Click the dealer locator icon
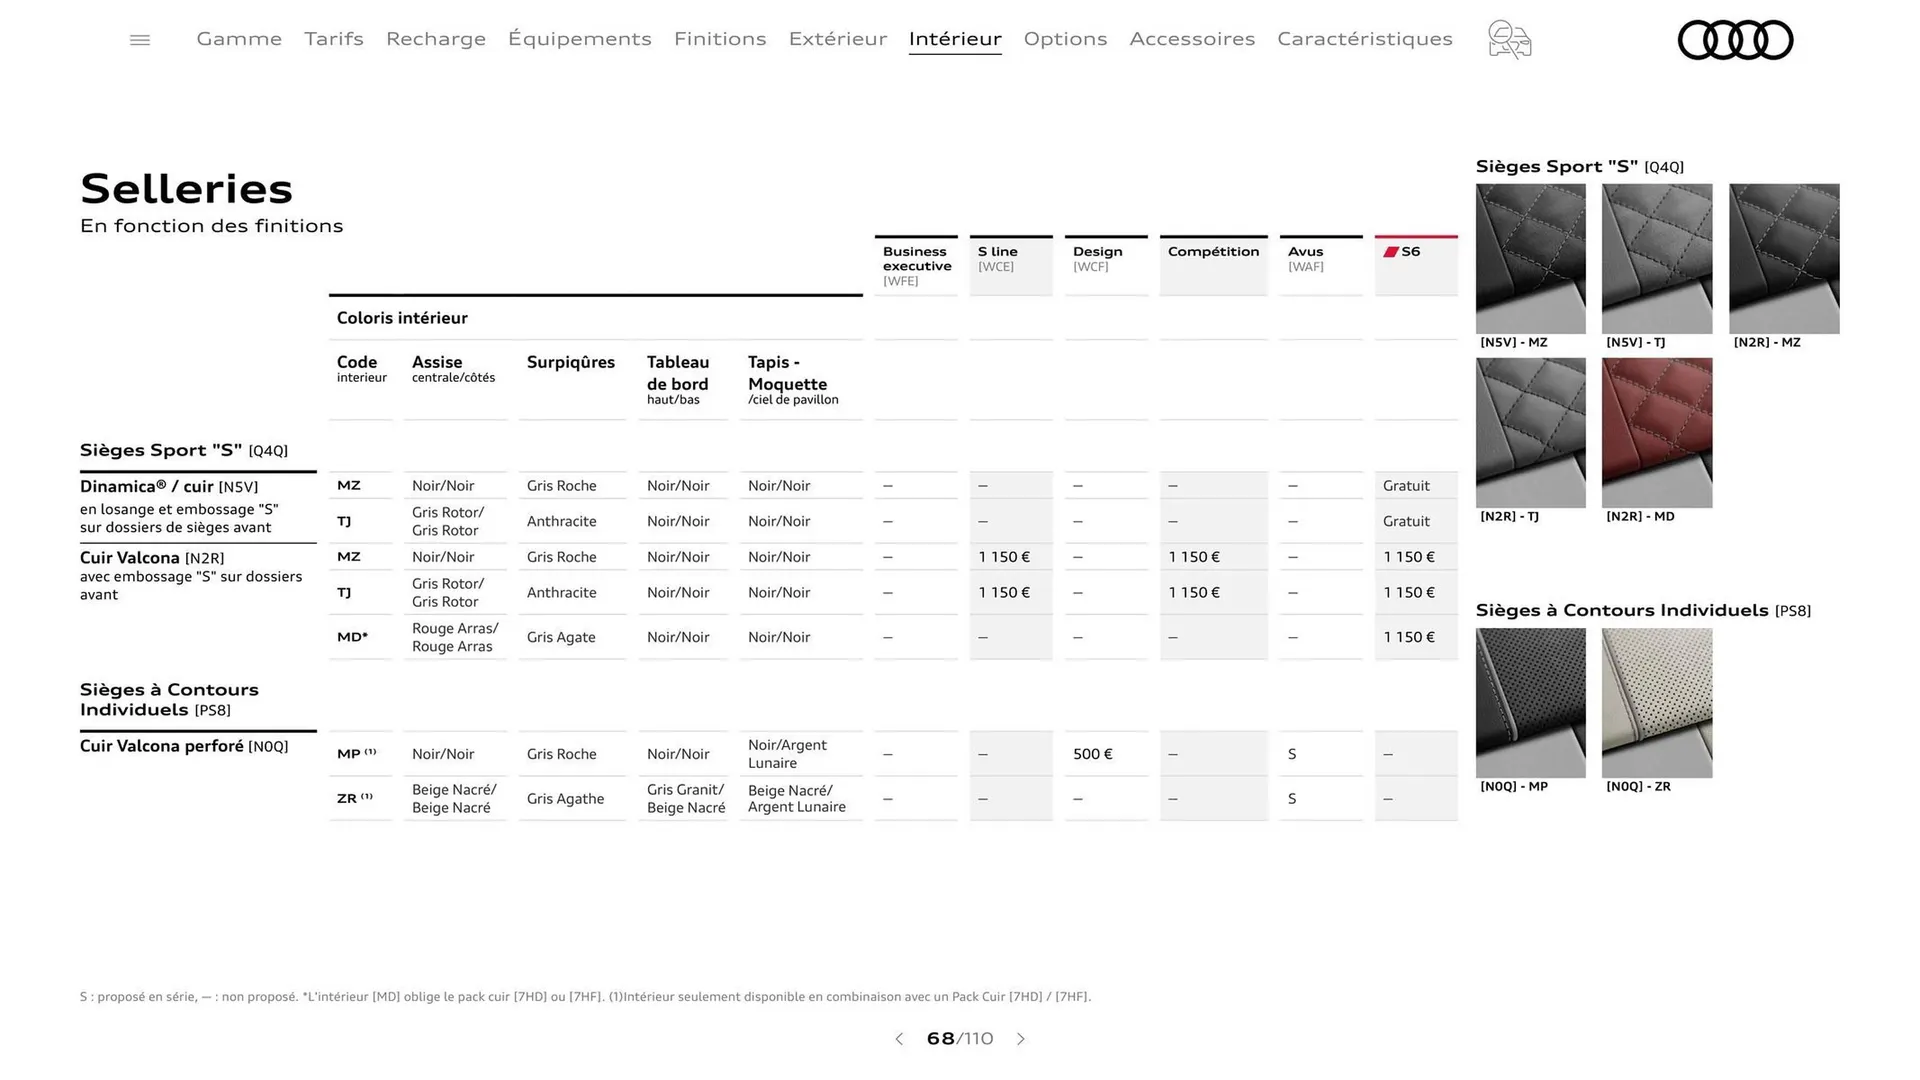This screenshot has height=1080, width=1920. [1508, 40]
